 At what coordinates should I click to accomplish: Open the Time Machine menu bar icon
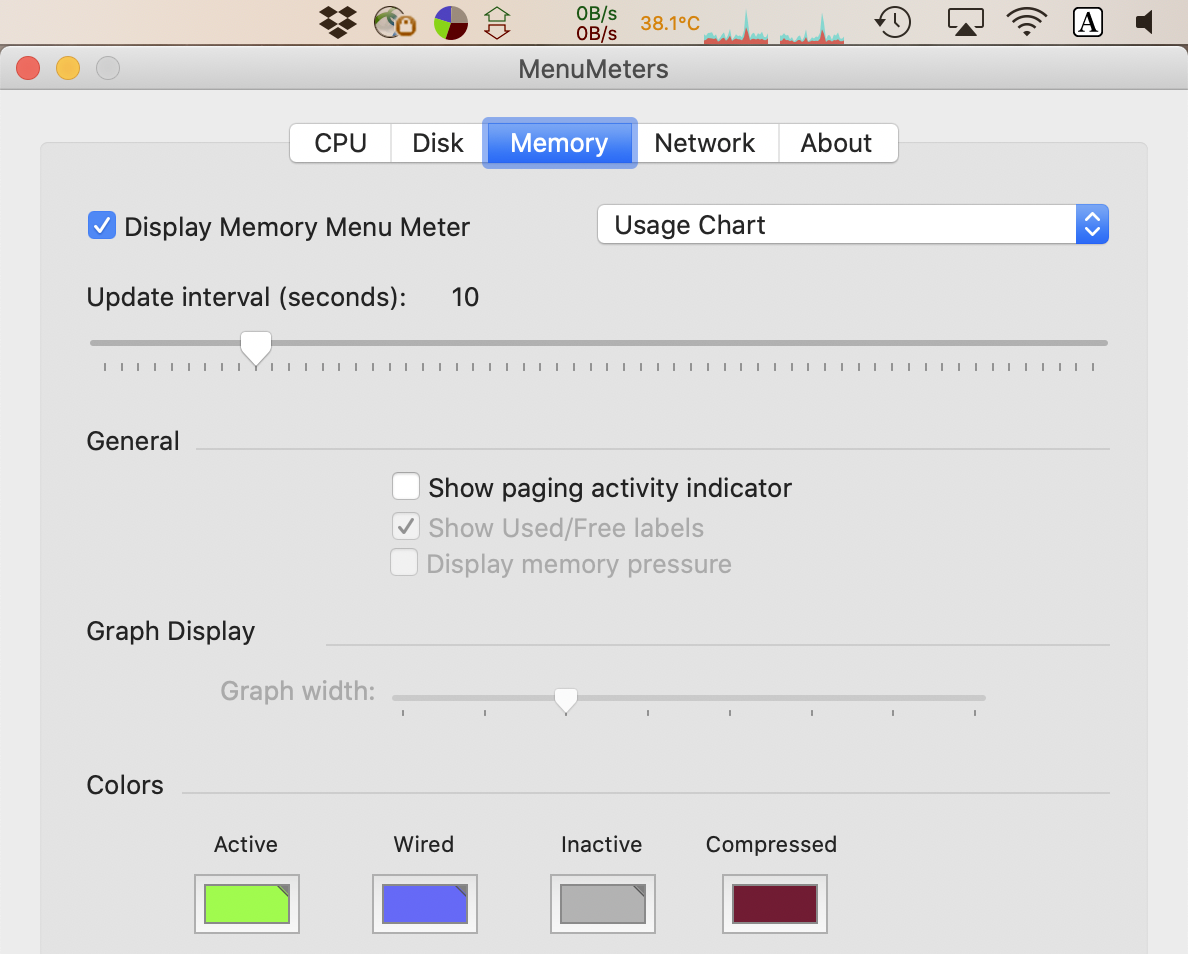(x=893, y=22)
